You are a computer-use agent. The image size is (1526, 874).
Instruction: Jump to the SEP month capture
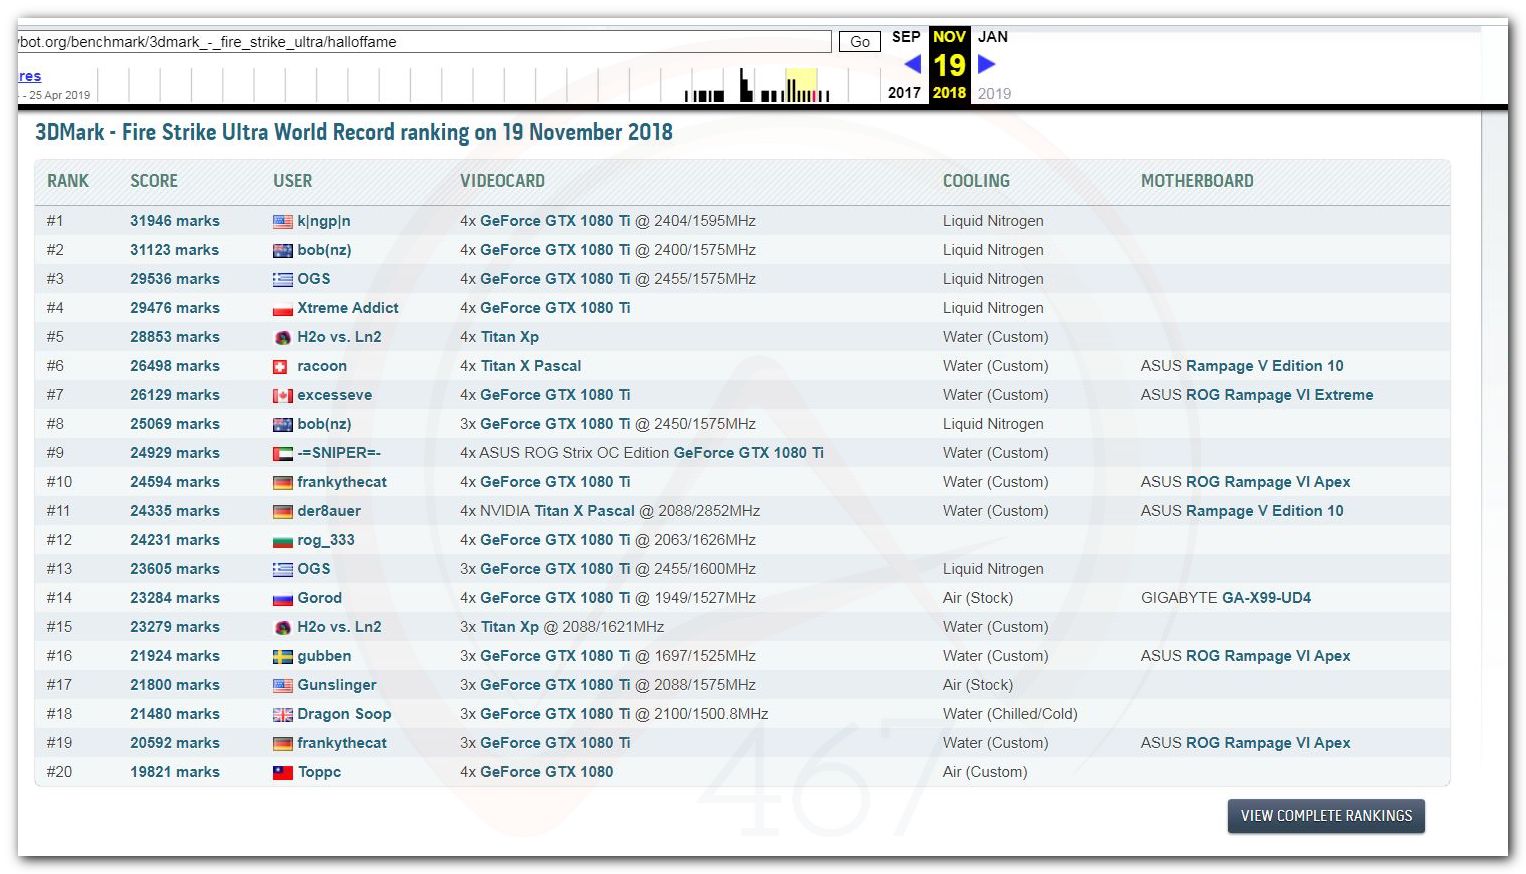(x=906, y=37)
